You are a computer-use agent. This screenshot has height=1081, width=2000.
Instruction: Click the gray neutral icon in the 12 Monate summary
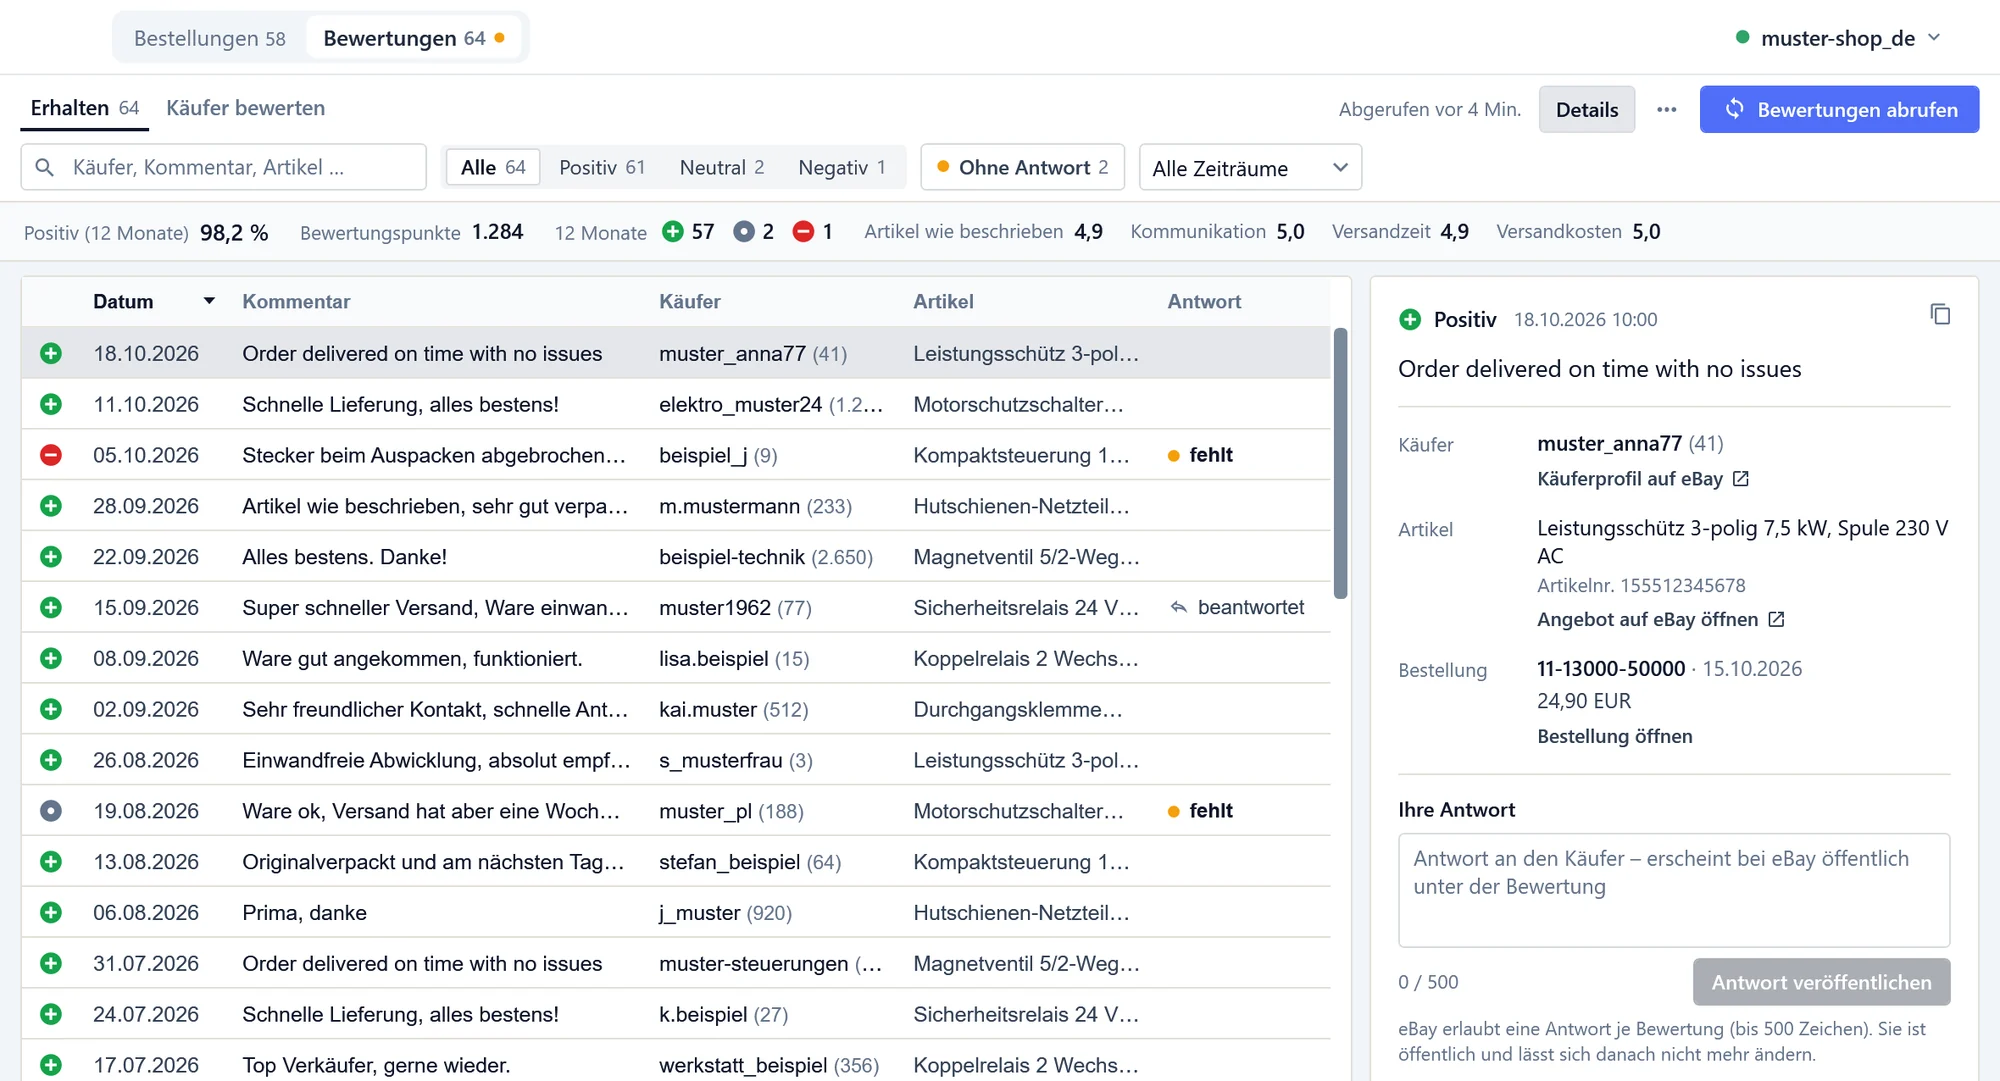(x=743, y=232)
